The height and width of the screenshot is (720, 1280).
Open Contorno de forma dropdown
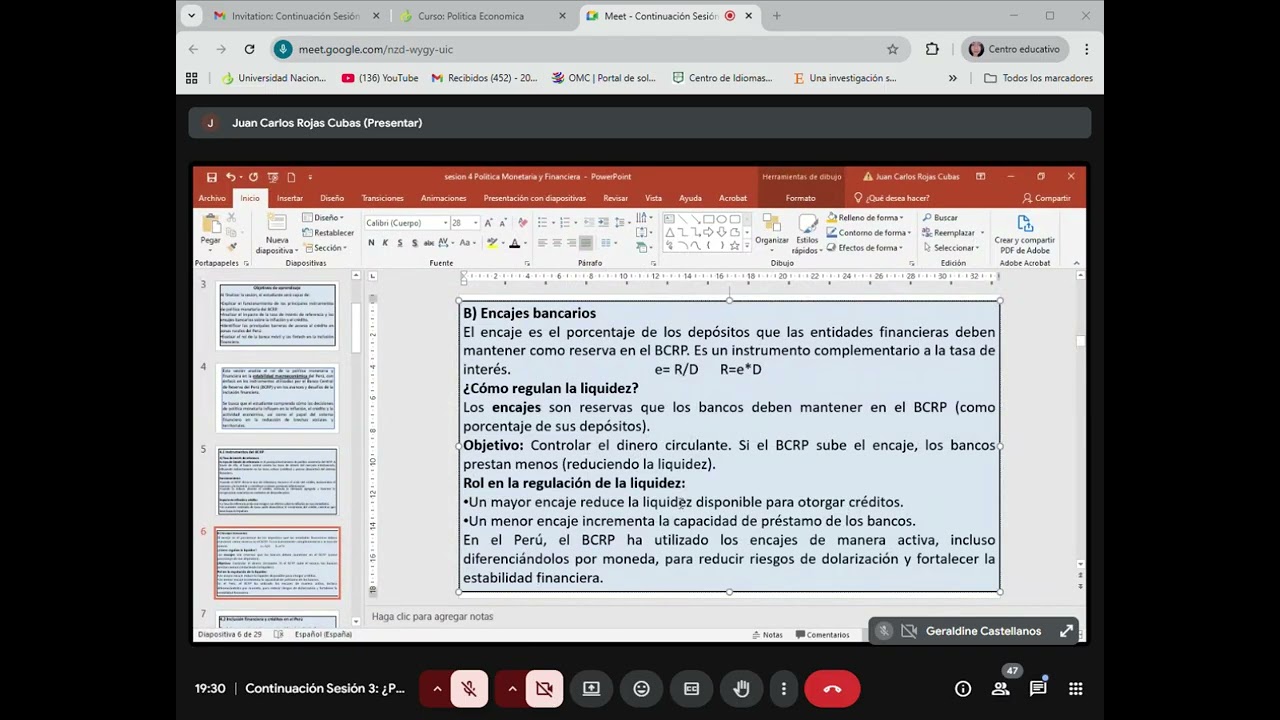[x=869, y=233]
